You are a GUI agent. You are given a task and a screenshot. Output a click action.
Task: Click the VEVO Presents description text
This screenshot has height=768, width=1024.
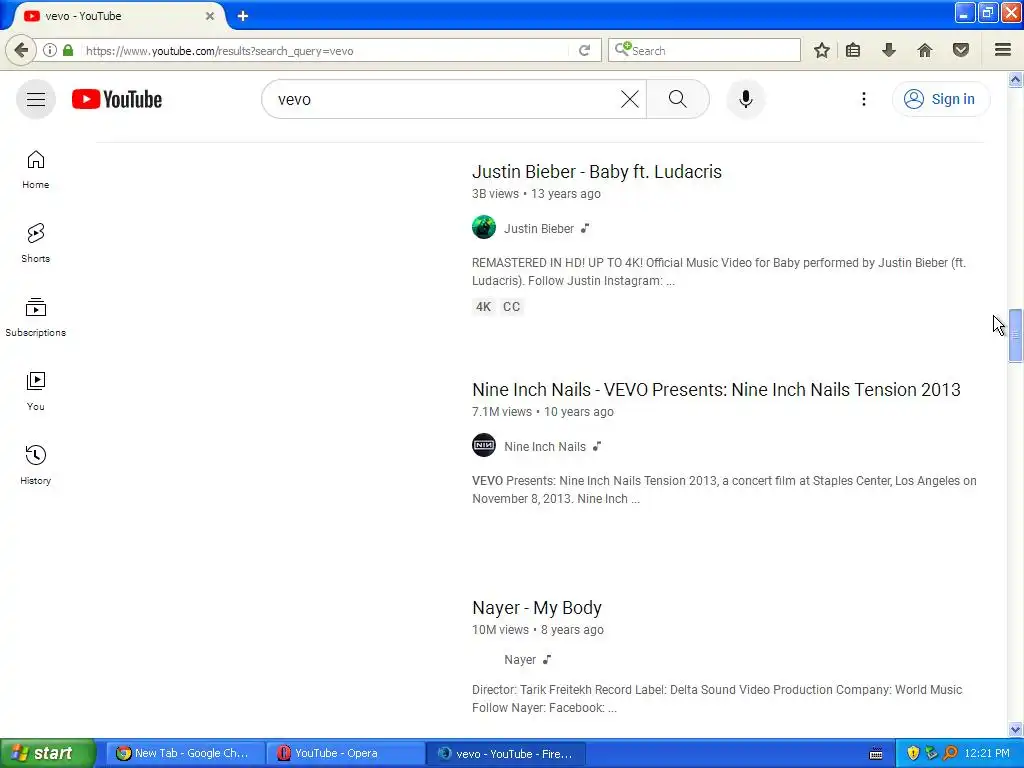tap(724, 490)
